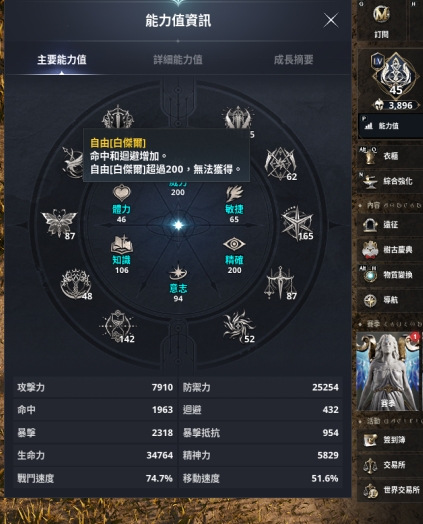The width and height of the screenshot is (423, 524).
Task: Close the 能力值資訊 panel
Action: [331, 20]
